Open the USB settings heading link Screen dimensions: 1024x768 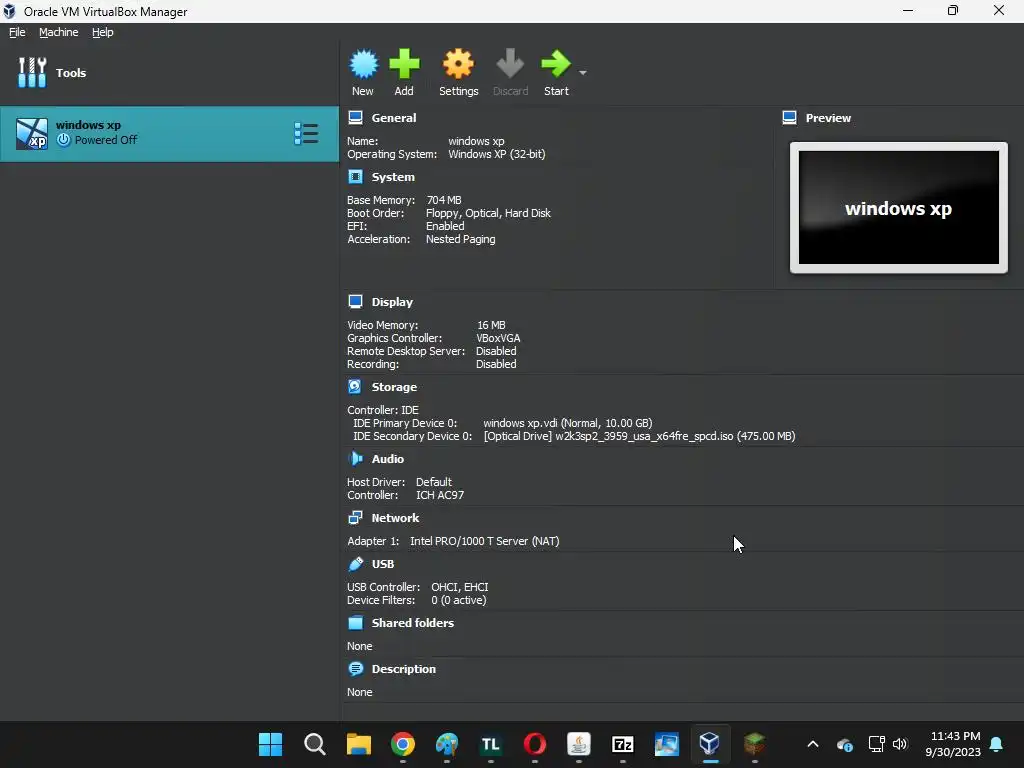pos(383,564)
